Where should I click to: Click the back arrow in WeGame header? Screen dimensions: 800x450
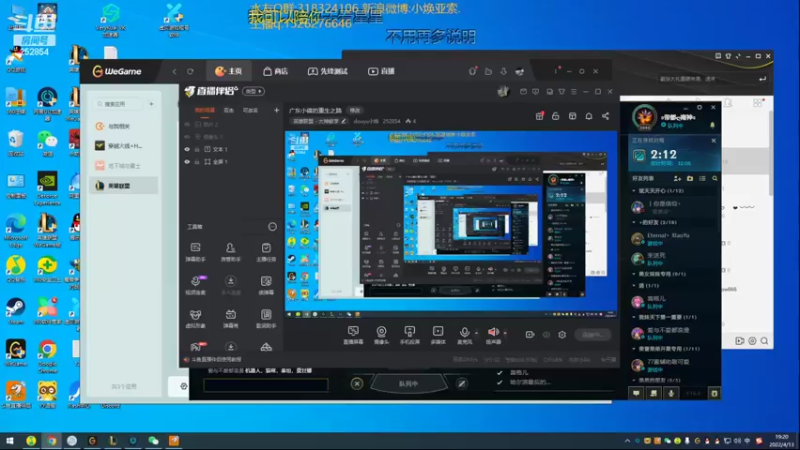tap(174, 71)
